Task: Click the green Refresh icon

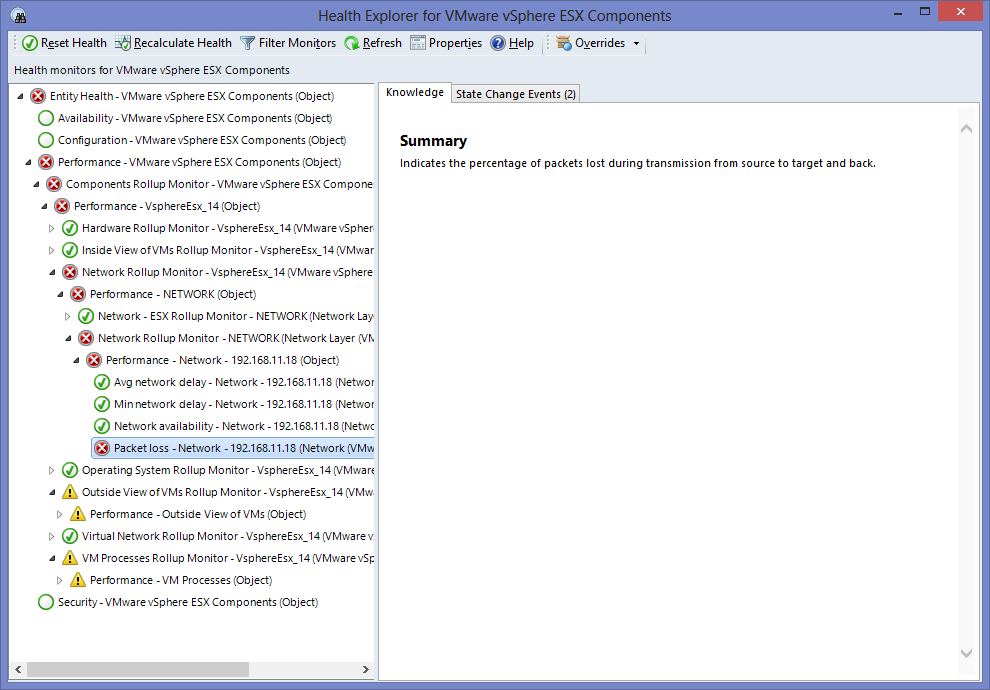Action: [x=352, y=43]
